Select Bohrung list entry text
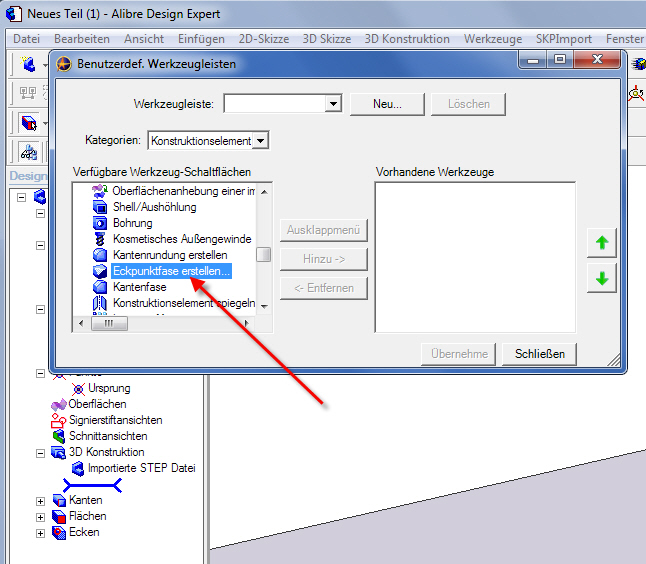 133,223
